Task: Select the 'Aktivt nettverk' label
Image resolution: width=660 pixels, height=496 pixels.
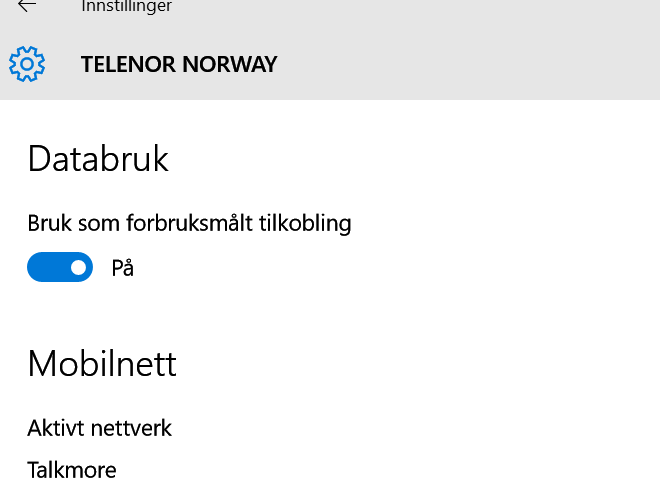Action: coord(99,428)
